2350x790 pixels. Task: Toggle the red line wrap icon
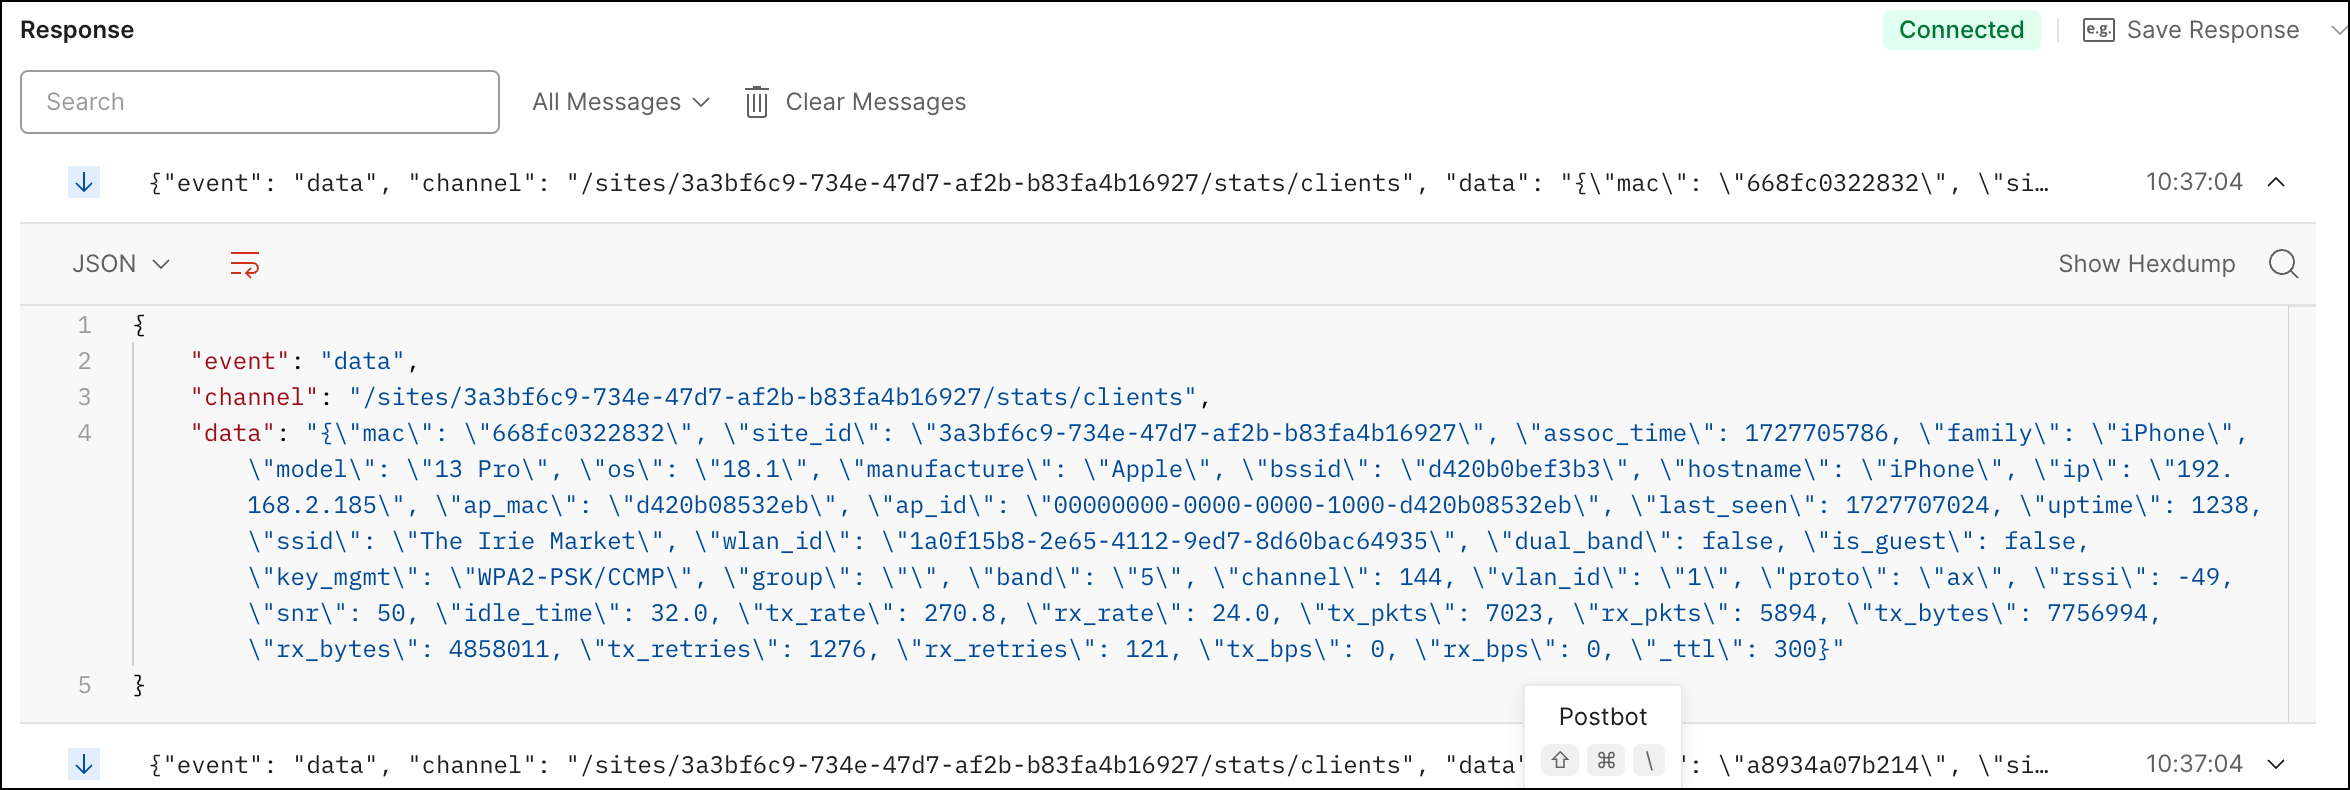point(245,264)
